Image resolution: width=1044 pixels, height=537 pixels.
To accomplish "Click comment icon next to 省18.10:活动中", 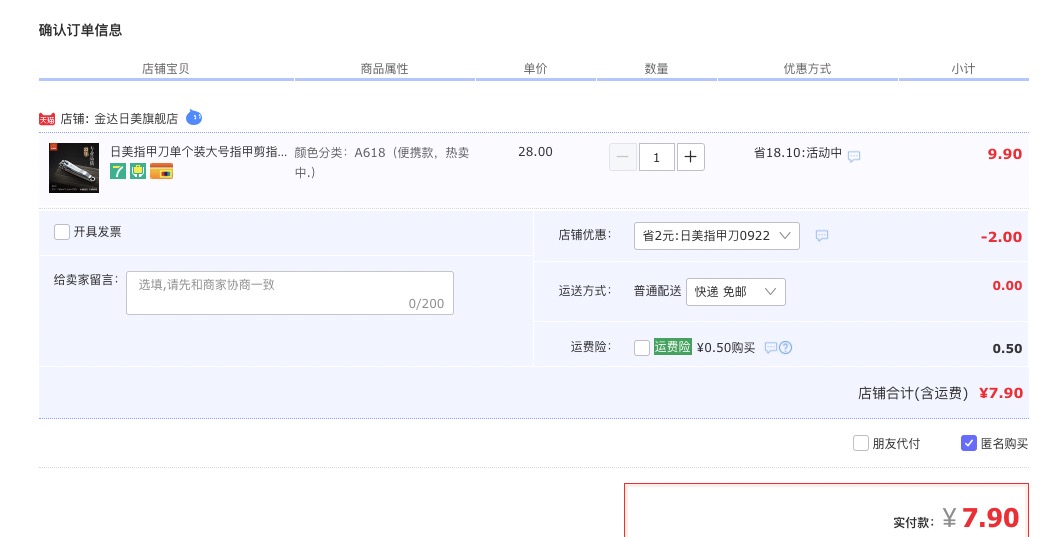I will click(x=854, y=156).
